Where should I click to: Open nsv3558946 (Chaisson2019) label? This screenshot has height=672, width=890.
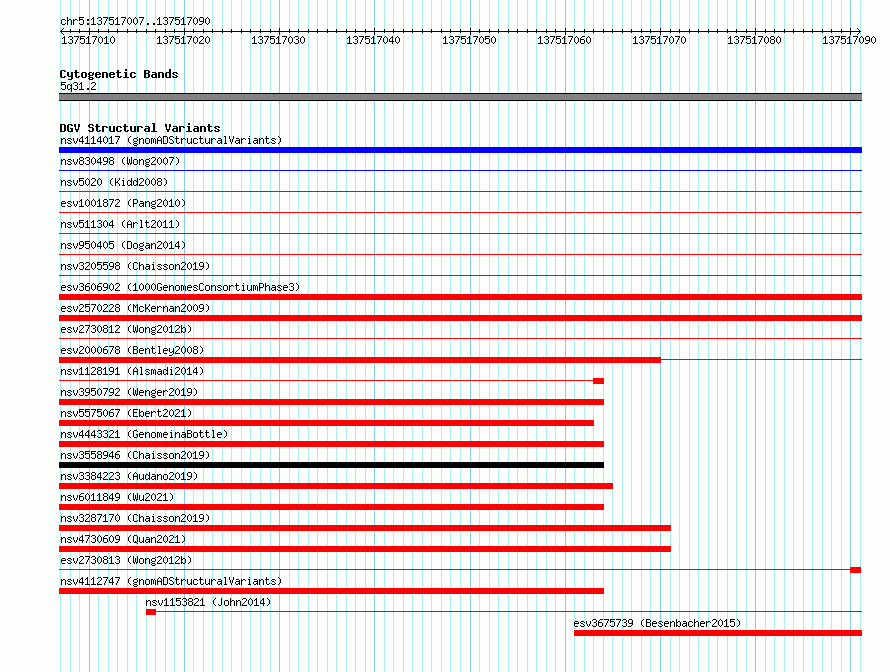coord(135,455)
